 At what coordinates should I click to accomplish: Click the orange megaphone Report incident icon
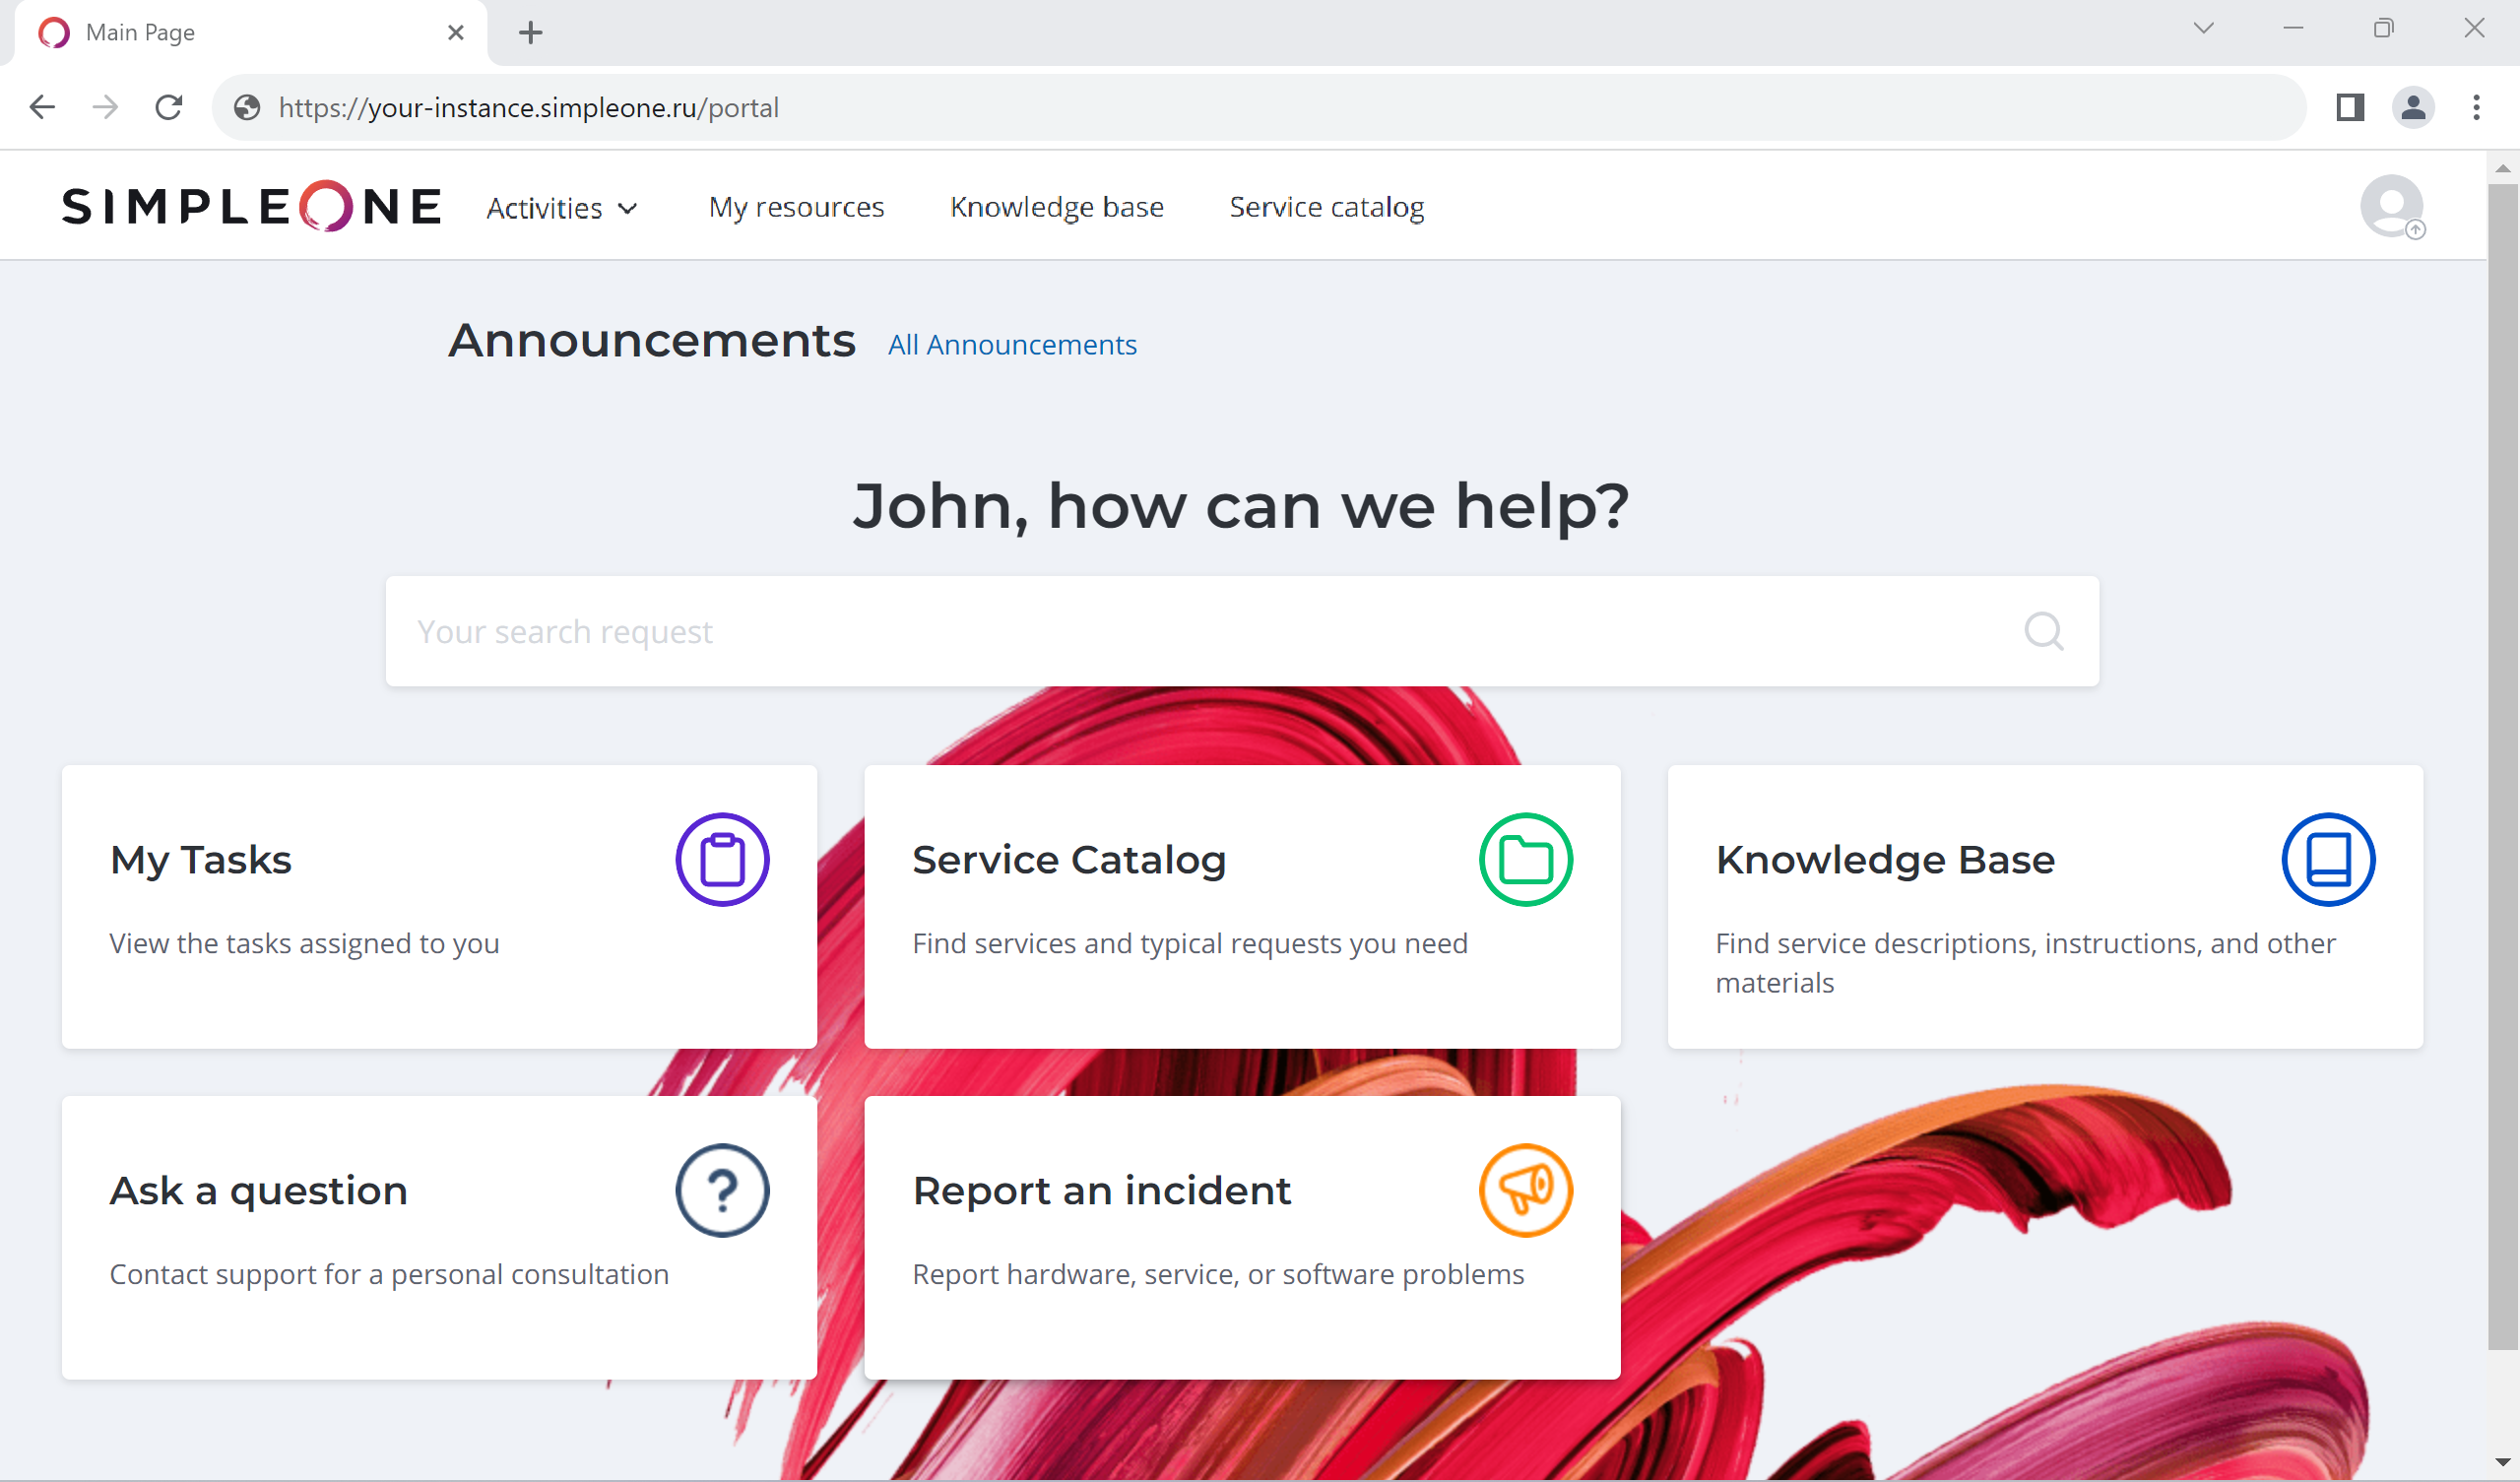(x=1525, y=1190)
